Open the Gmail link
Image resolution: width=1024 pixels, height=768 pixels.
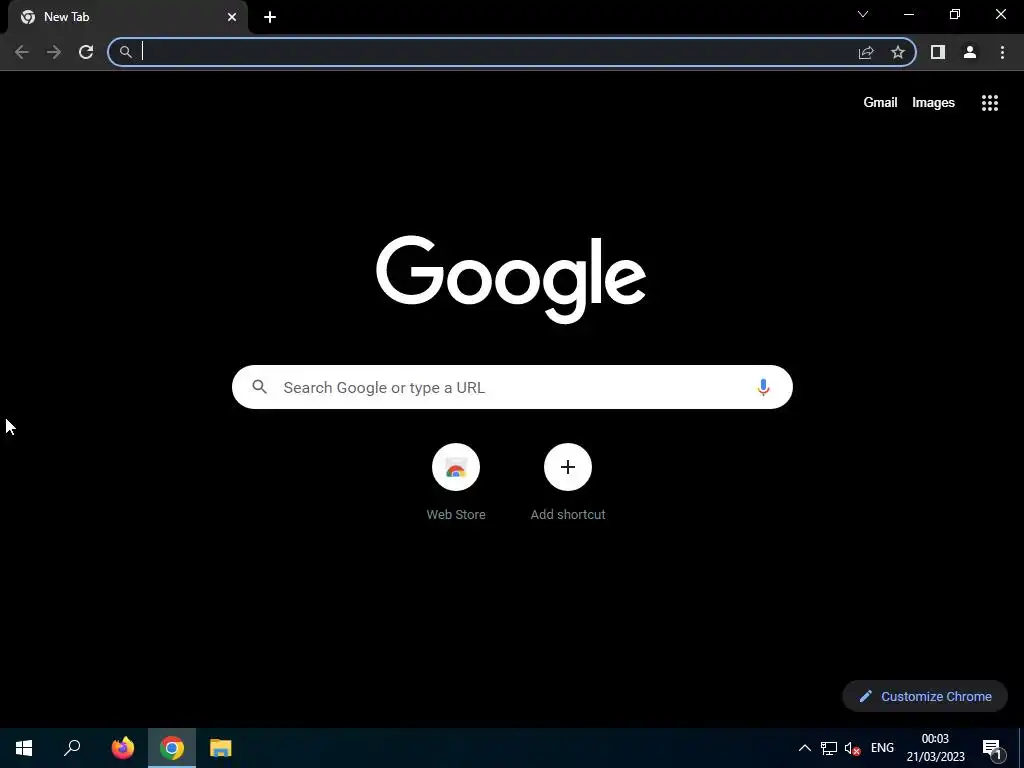point(880,103)
